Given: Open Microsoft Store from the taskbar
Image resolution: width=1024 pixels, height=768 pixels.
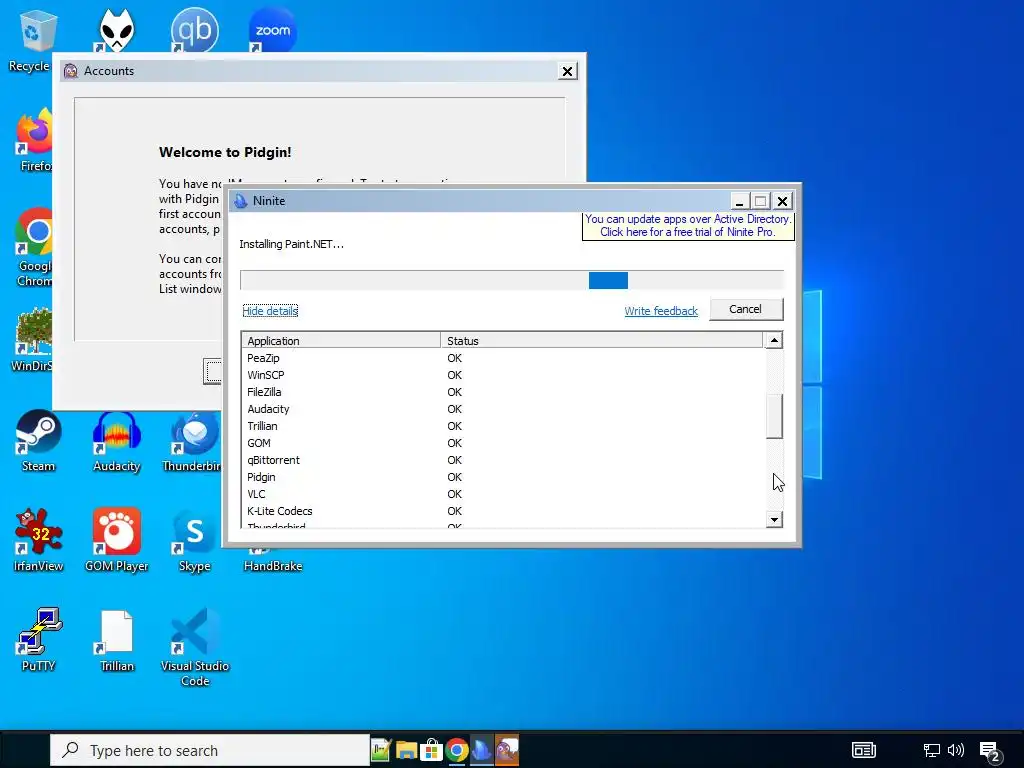Looking at the screenshot, I should point(431,750).
